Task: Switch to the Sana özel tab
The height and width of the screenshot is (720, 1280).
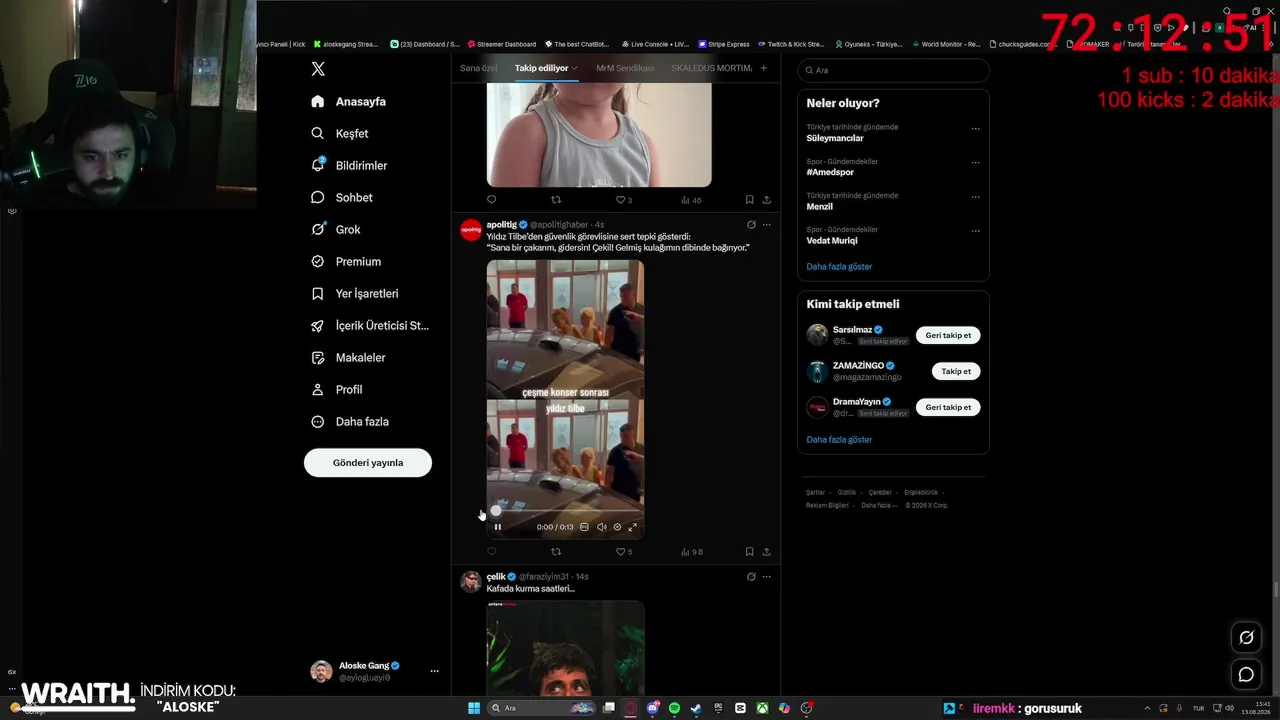Action: point(478,68)
